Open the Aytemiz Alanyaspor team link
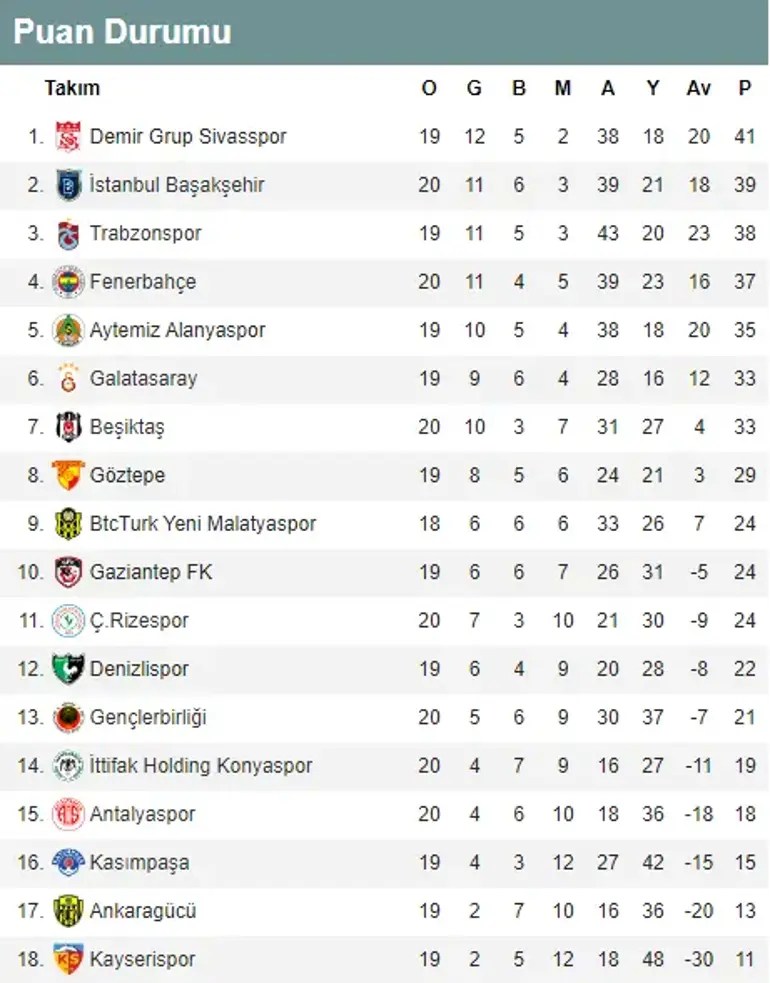 [177, 330]
